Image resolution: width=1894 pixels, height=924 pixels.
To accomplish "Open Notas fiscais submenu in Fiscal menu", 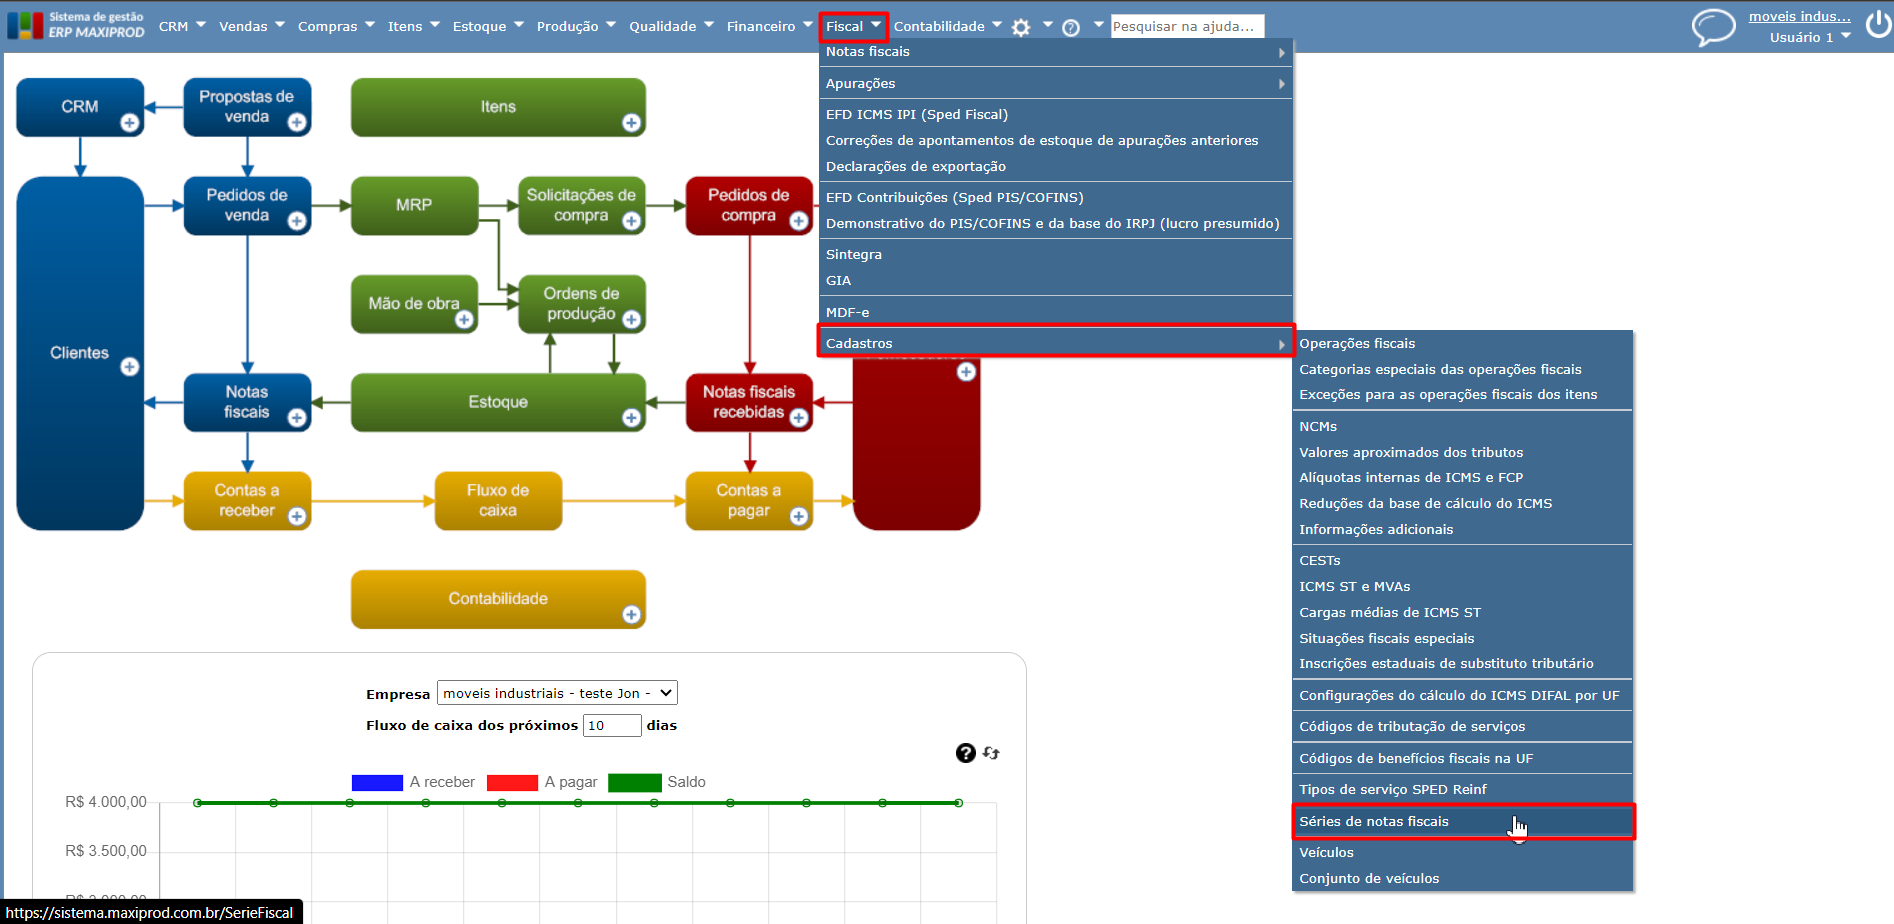I will point(1056,52).
